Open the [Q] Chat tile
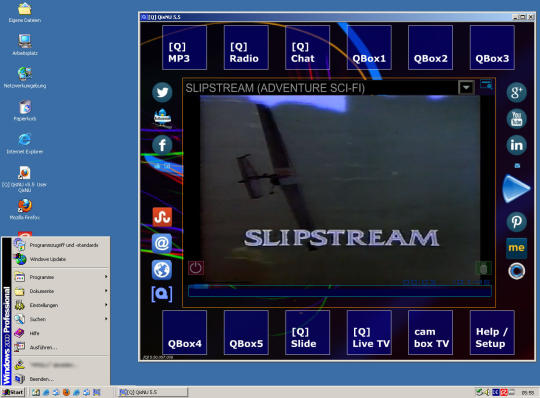The image size is (540, 398). click(x=308, y=48)
